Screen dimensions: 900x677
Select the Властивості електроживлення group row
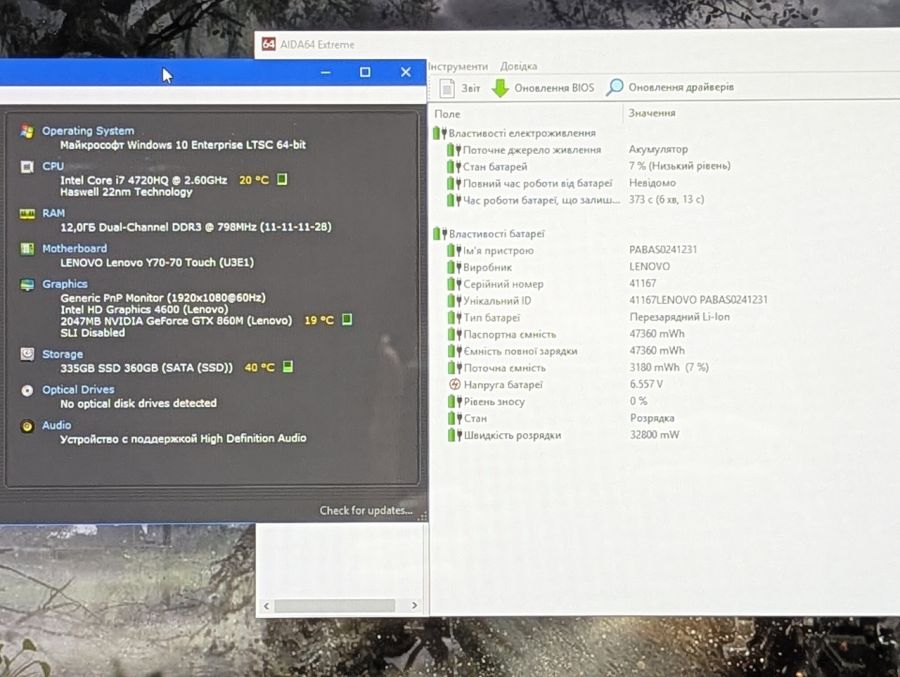click(x=515, y=133)
